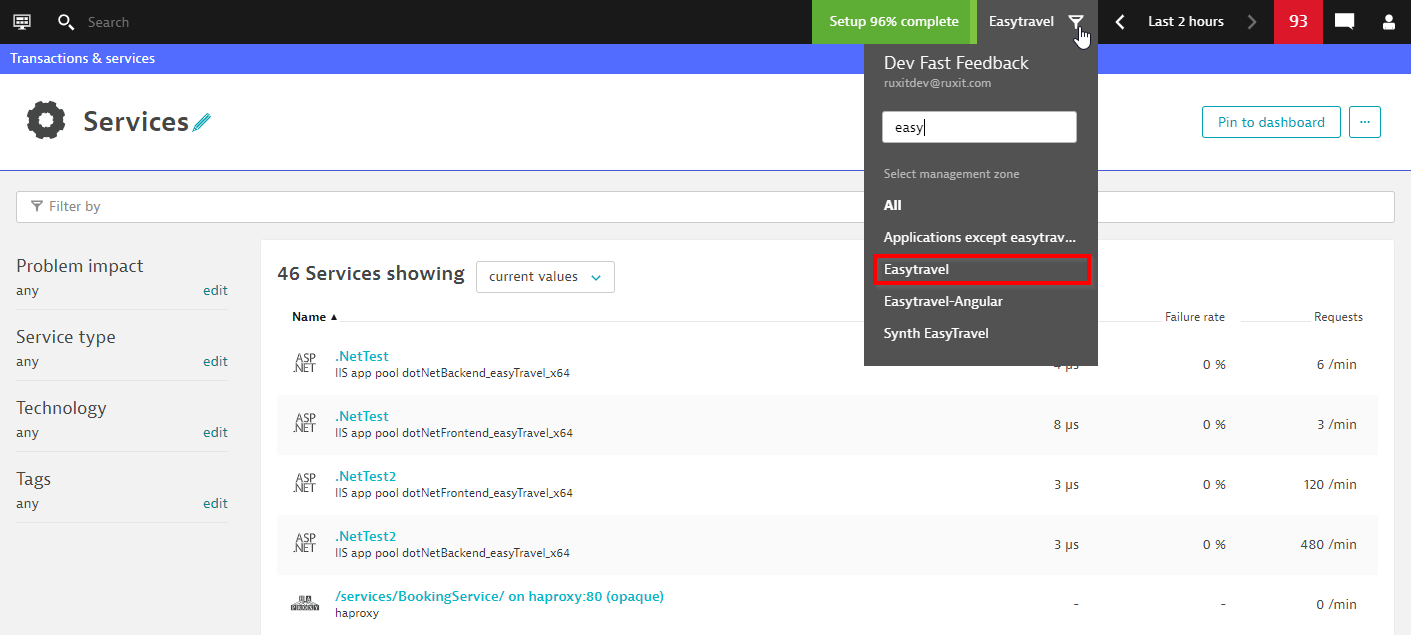Screen dimensions: 1411x635
Task: Open .NetTest service on dotNetBackend pool
Action: pyautogui.click(x=362, y=356)
